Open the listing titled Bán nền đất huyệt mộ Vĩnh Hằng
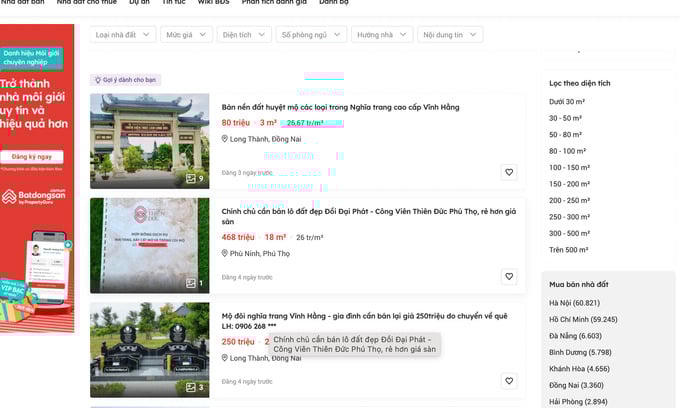Viewport: 680px width, 408px height. pos(340,107)
